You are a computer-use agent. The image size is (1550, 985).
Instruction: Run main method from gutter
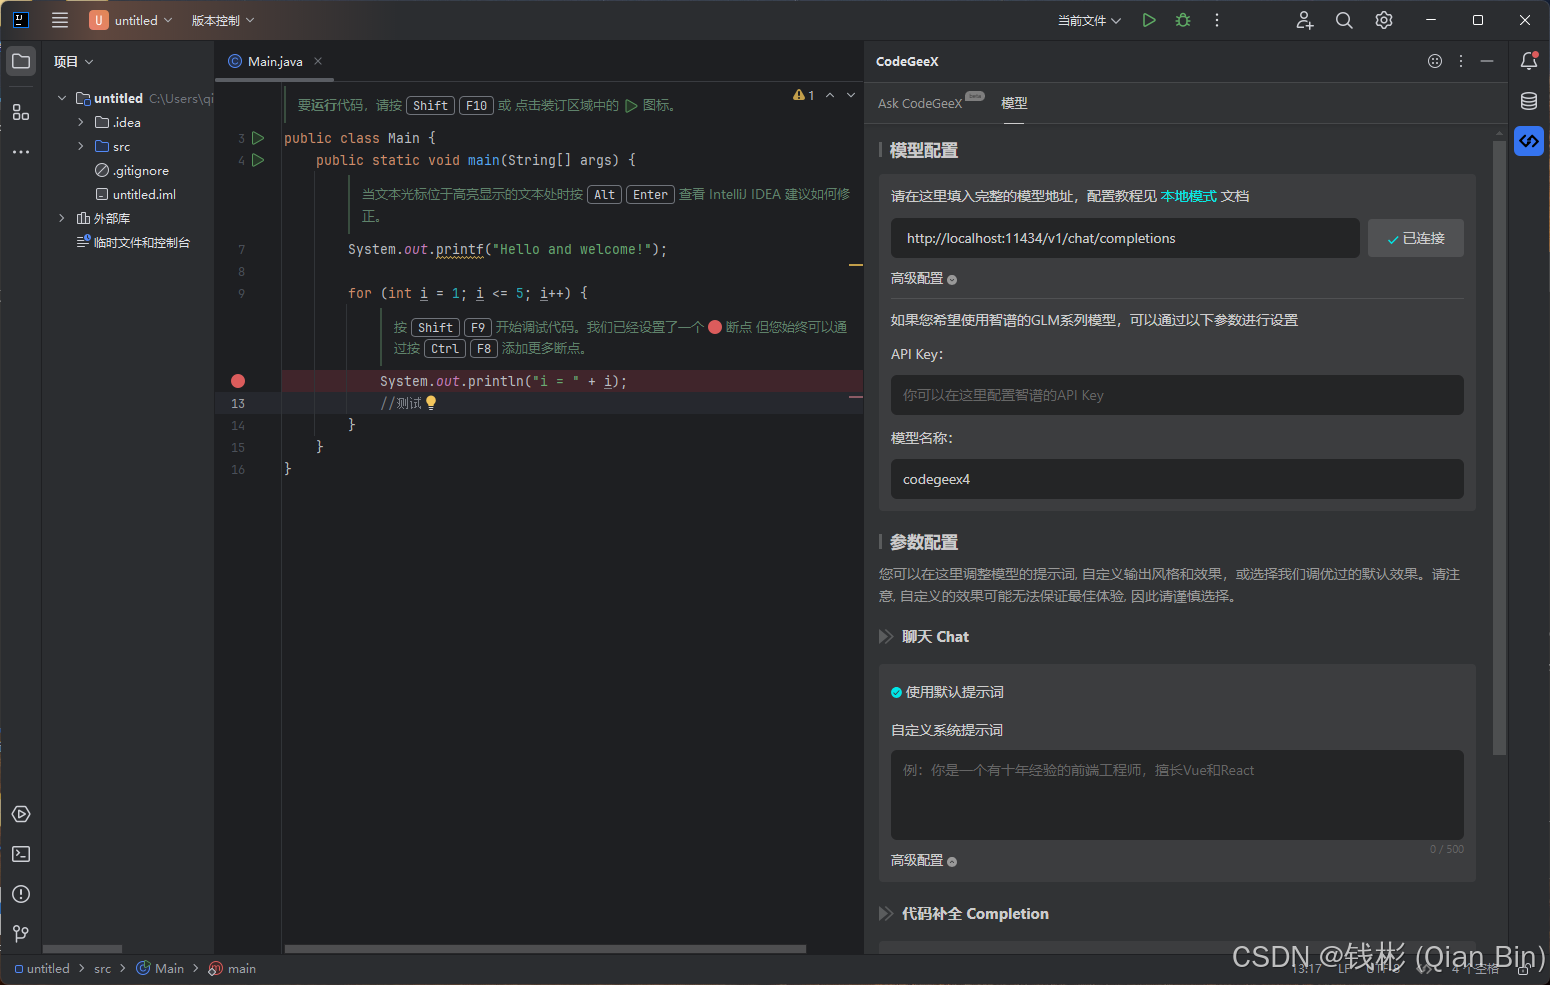point(258,160)
